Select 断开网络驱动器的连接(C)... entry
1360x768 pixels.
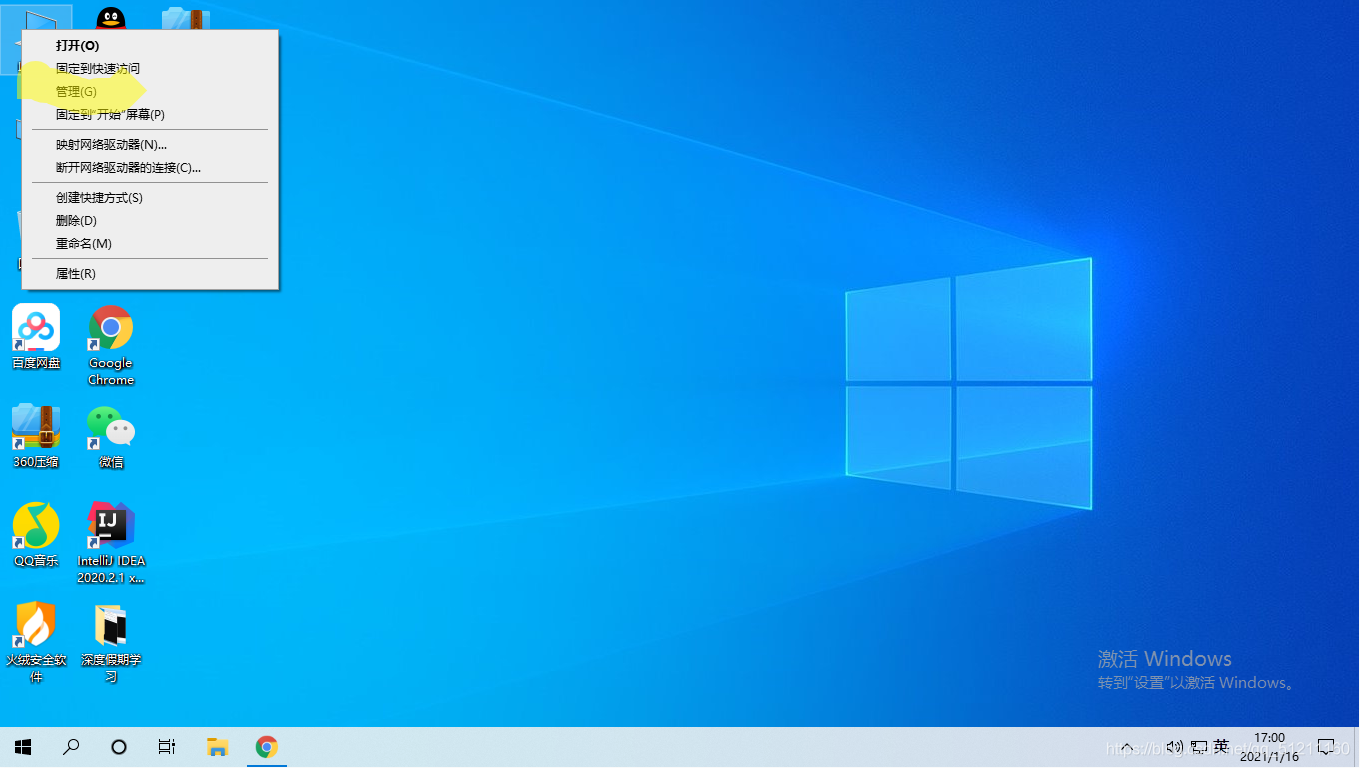[x=150, y=168]
